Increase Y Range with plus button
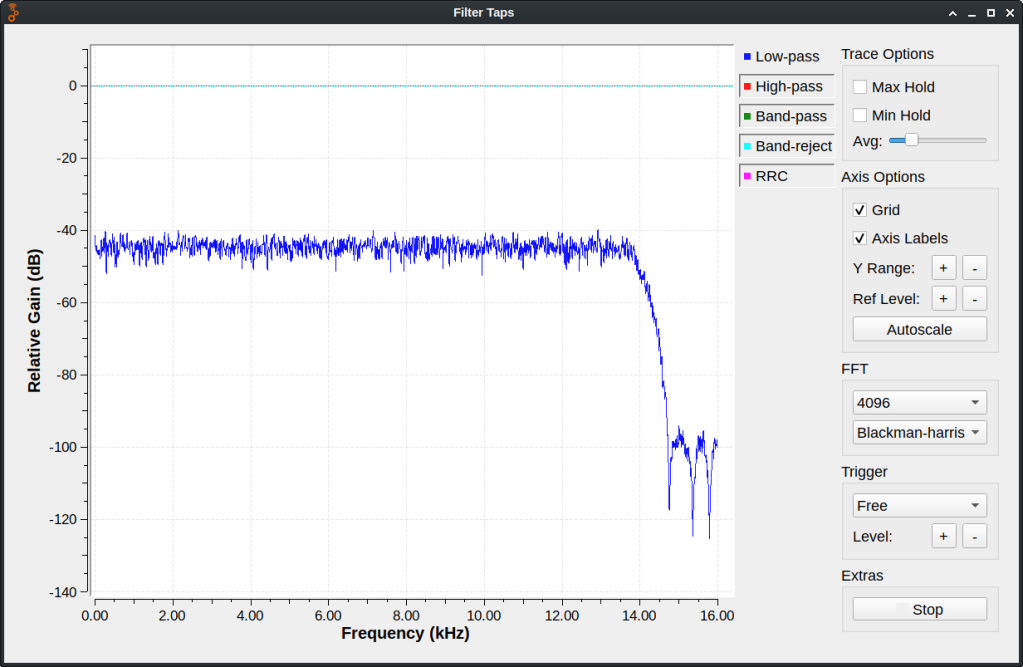This screenshot has height=667, width=1023. (x=943, y=268)
